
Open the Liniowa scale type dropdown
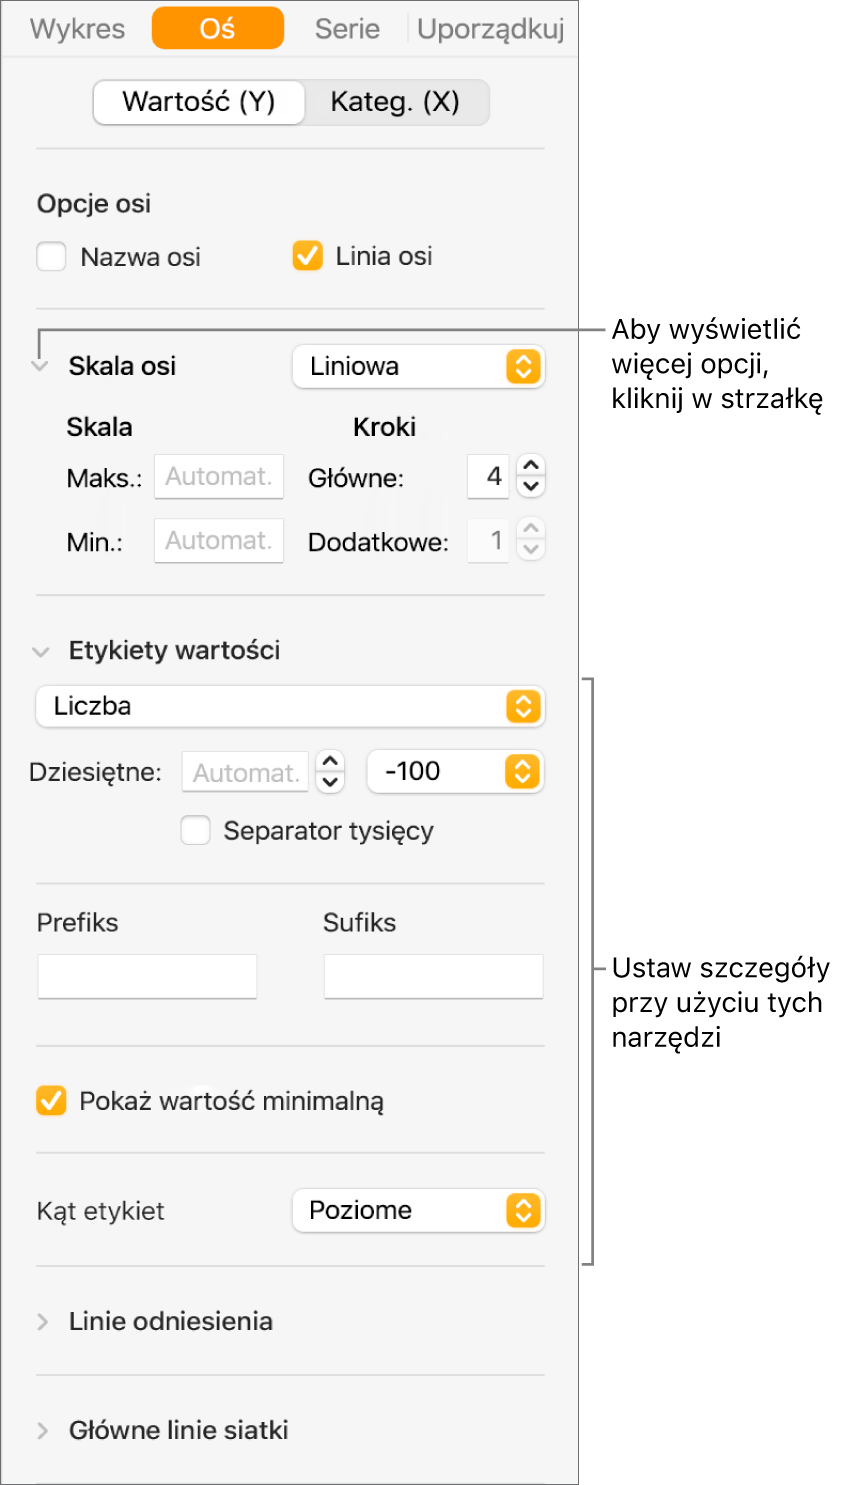point(418,366)
